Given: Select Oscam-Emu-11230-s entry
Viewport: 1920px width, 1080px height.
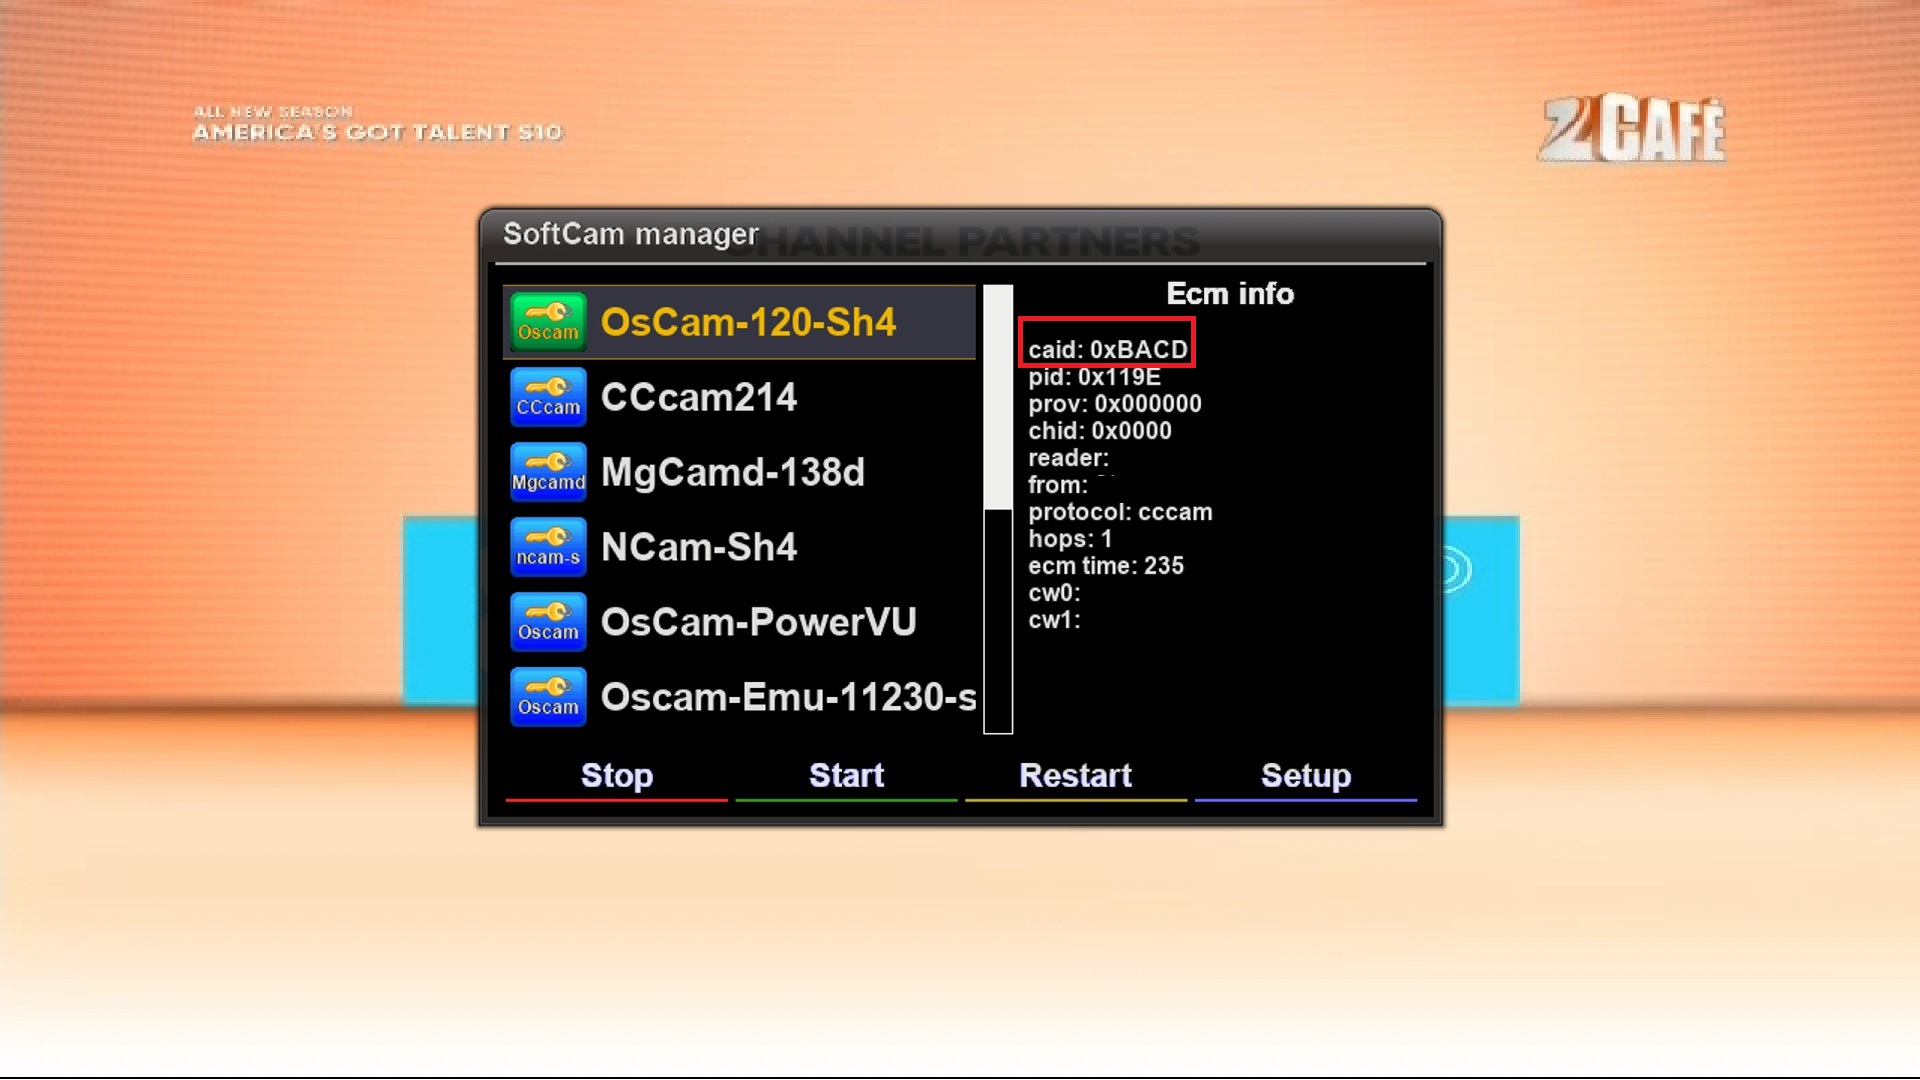Looking at the screenshot, I should tap(739, 697).
